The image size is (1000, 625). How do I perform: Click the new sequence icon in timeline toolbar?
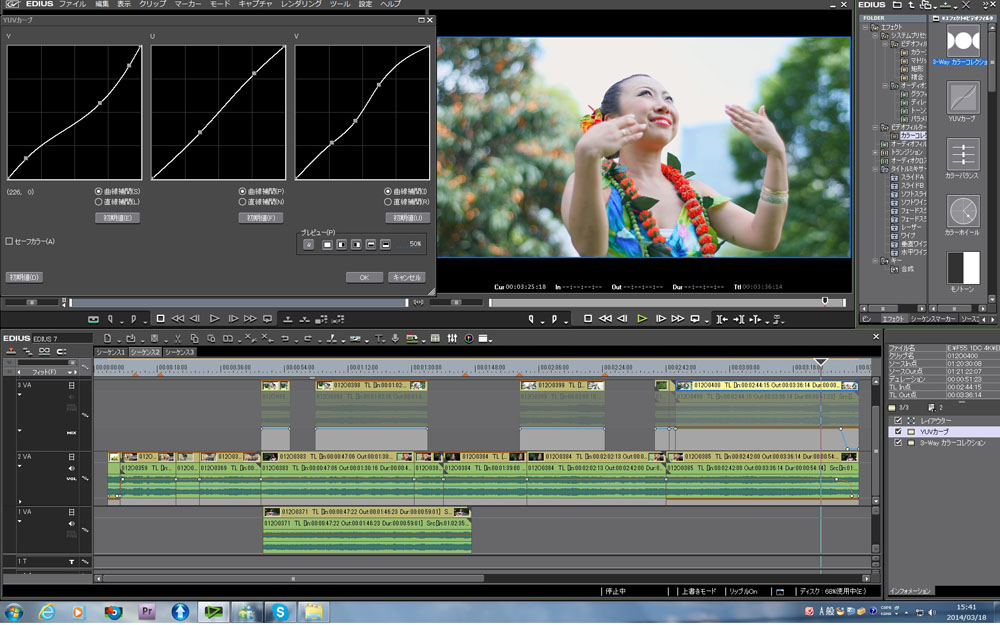pyautogui.click(x=108, y=339)
